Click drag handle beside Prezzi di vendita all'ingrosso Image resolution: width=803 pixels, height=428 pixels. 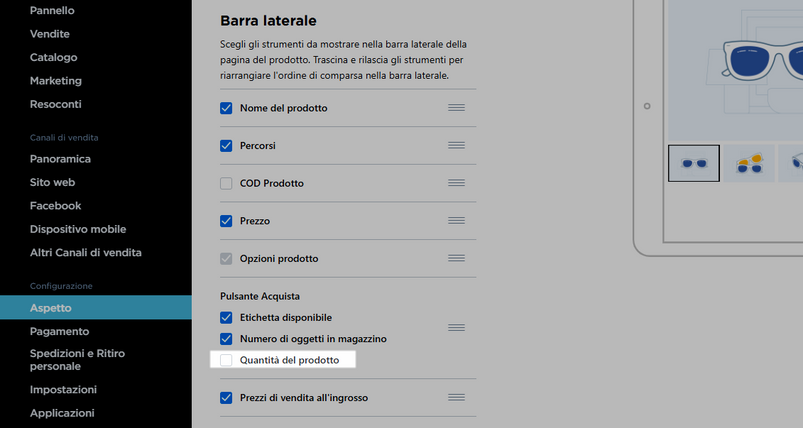tap(456, 397)
